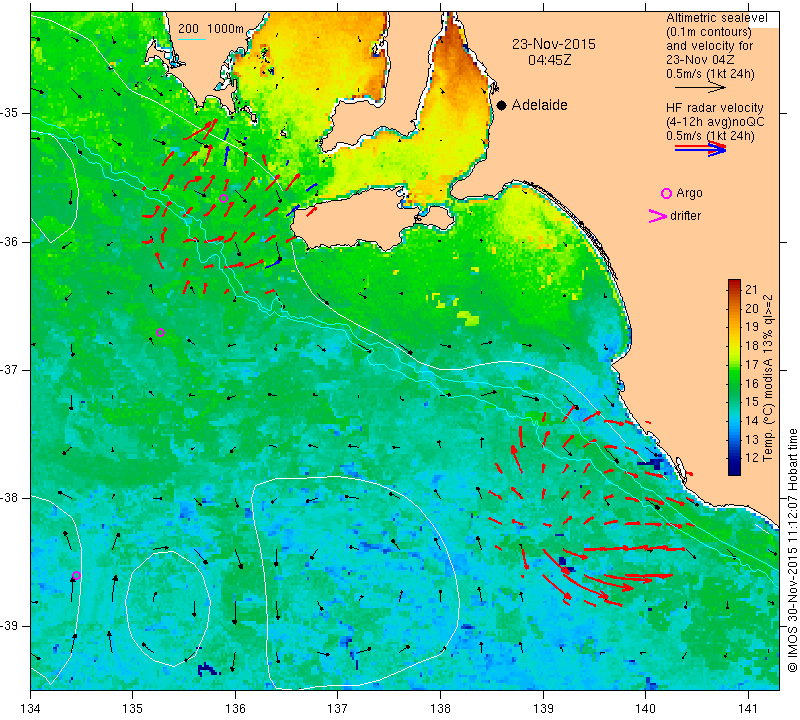This screenshot has width=800, height=720.
Task: Click the magenta Argo circle in the legend
Action: point(666,193)
